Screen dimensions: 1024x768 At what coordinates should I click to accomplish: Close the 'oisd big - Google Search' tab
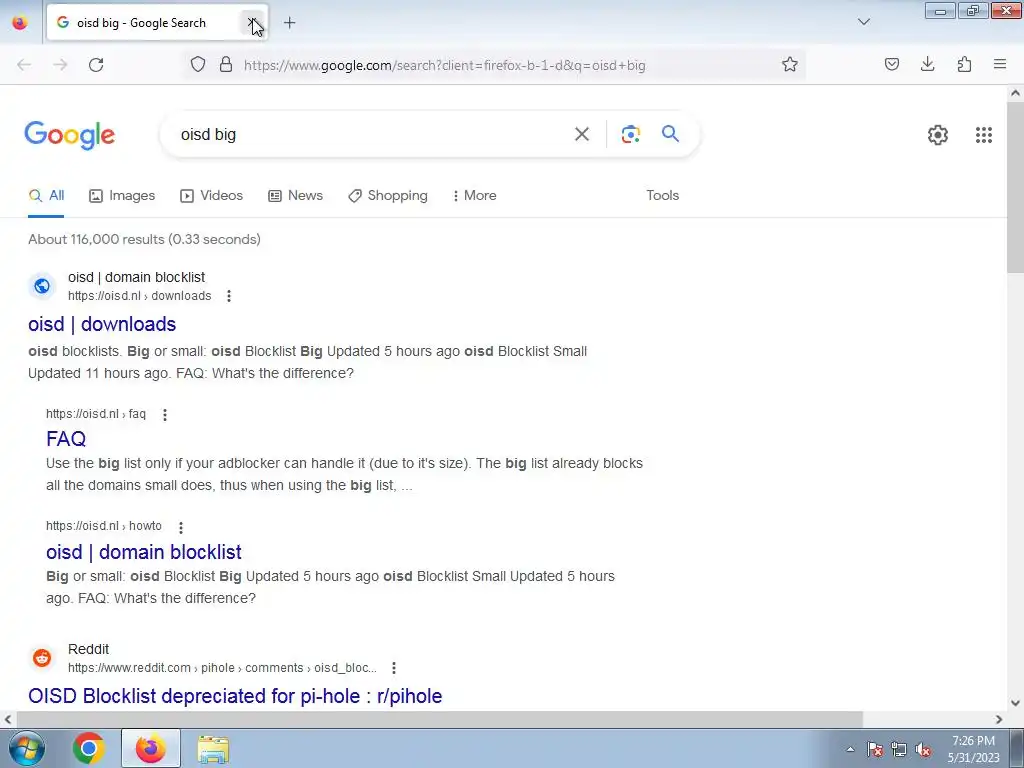tap(252, 23)
